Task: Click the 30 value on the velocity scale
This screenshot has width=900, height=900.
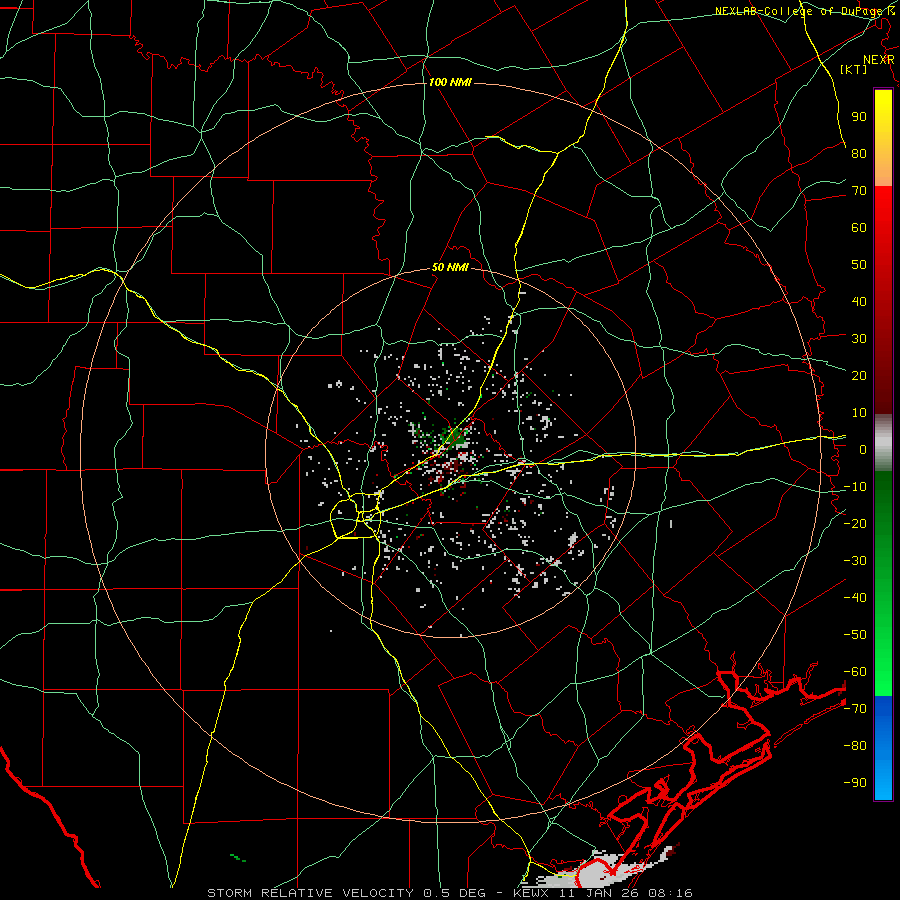Action: 859,339
